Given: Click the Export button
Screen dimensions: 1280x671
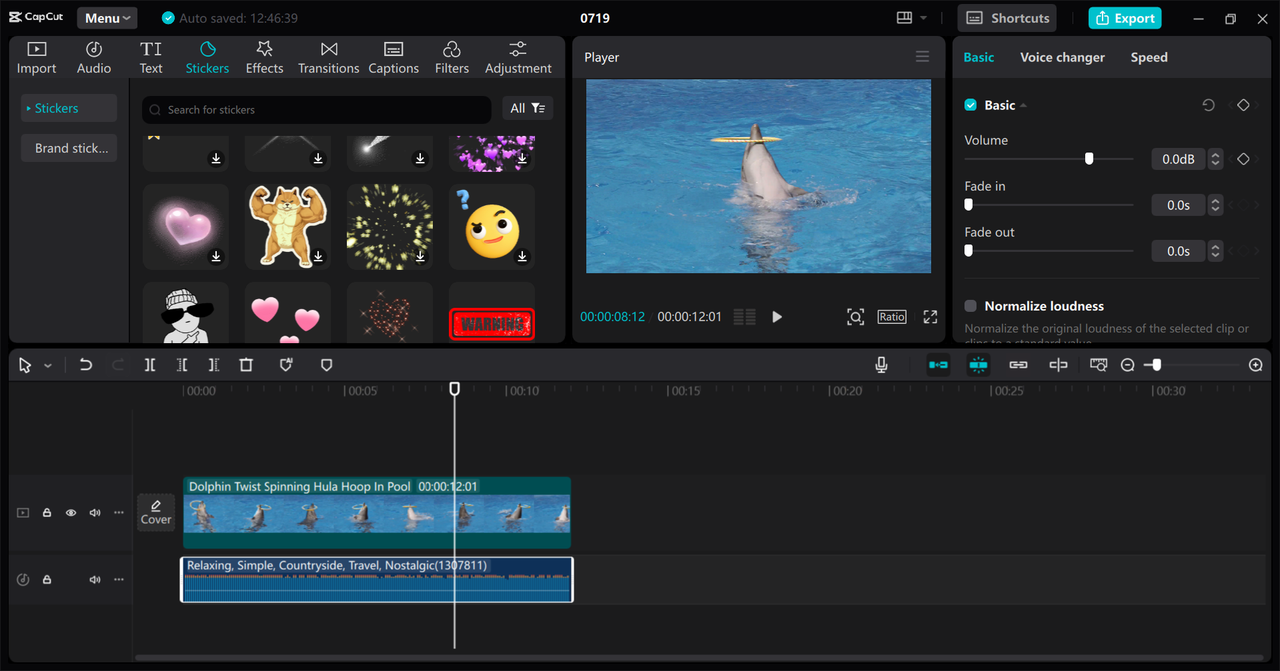Looking at the screenshot, I should pyautogui.click(x=1125, y=18).
